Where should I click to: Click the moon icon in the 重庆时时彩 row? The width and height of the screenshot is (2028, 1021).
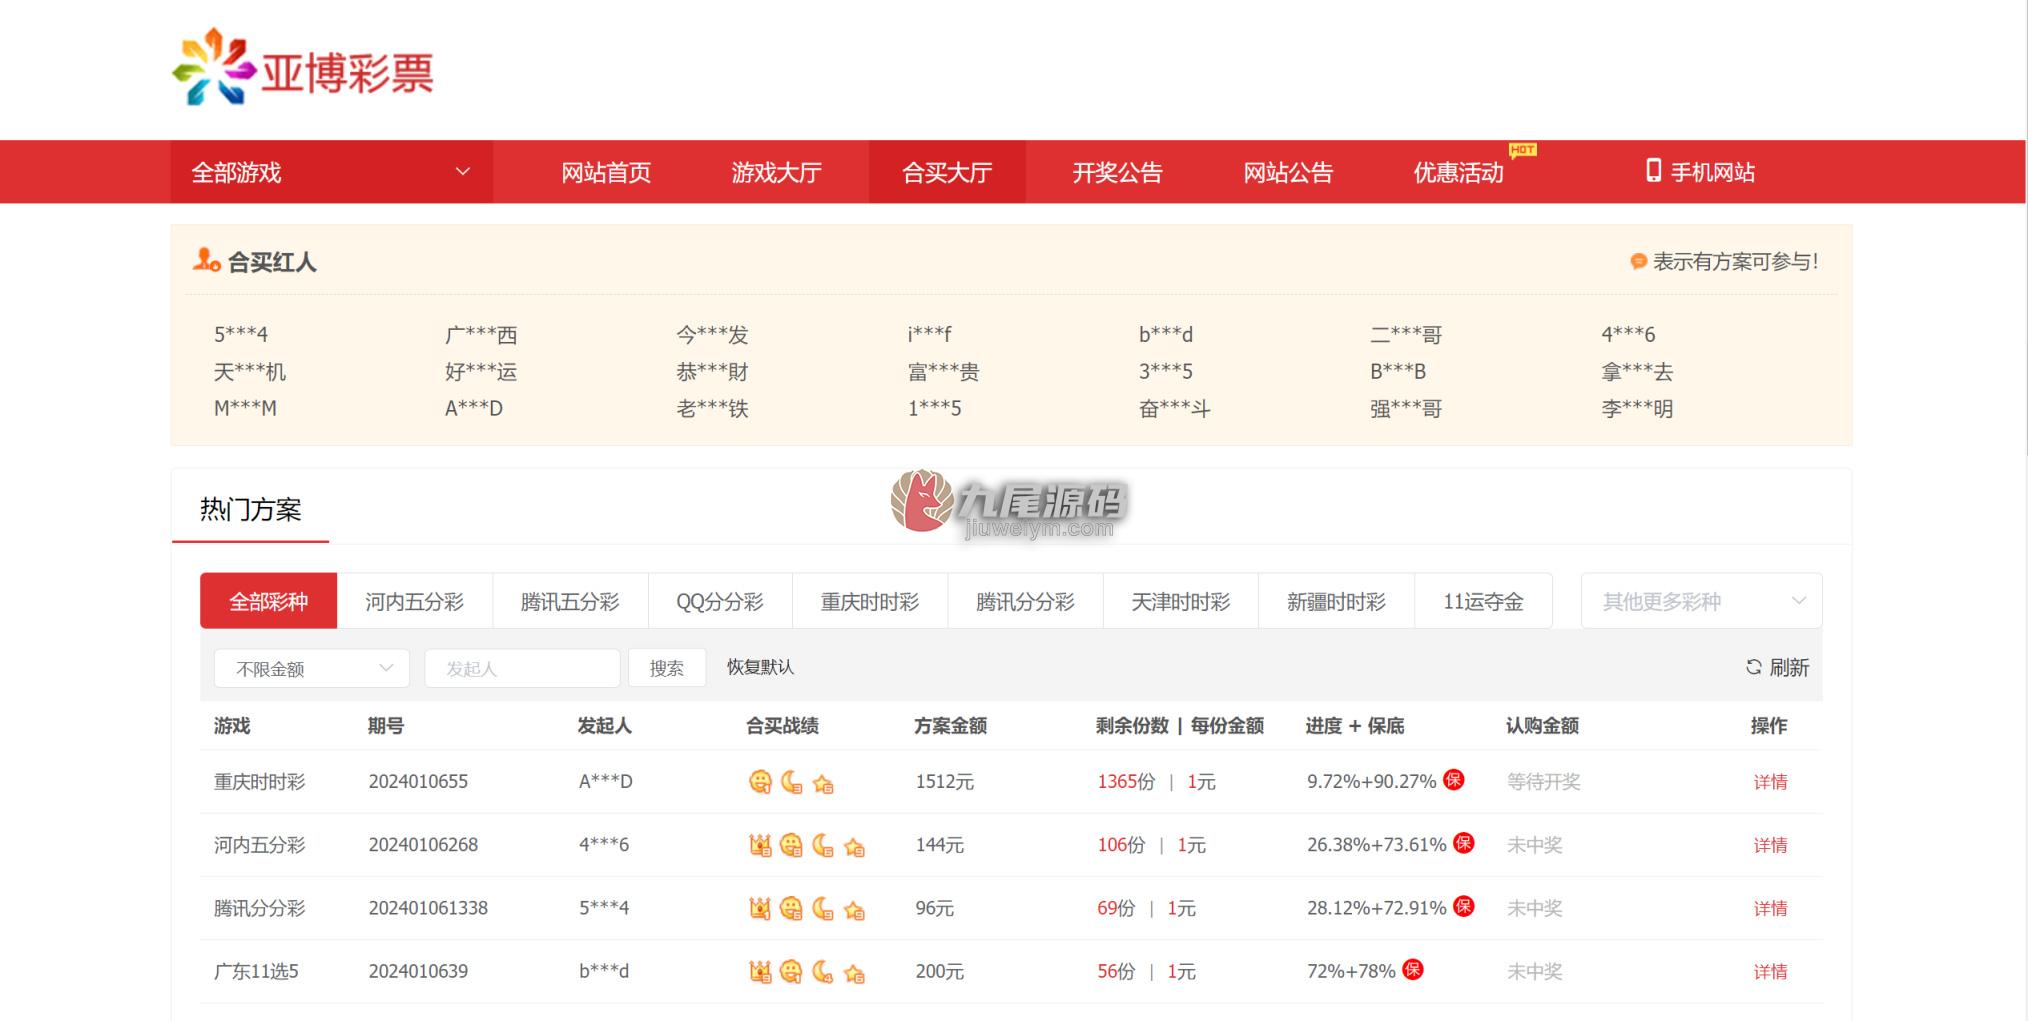point(791,782)
